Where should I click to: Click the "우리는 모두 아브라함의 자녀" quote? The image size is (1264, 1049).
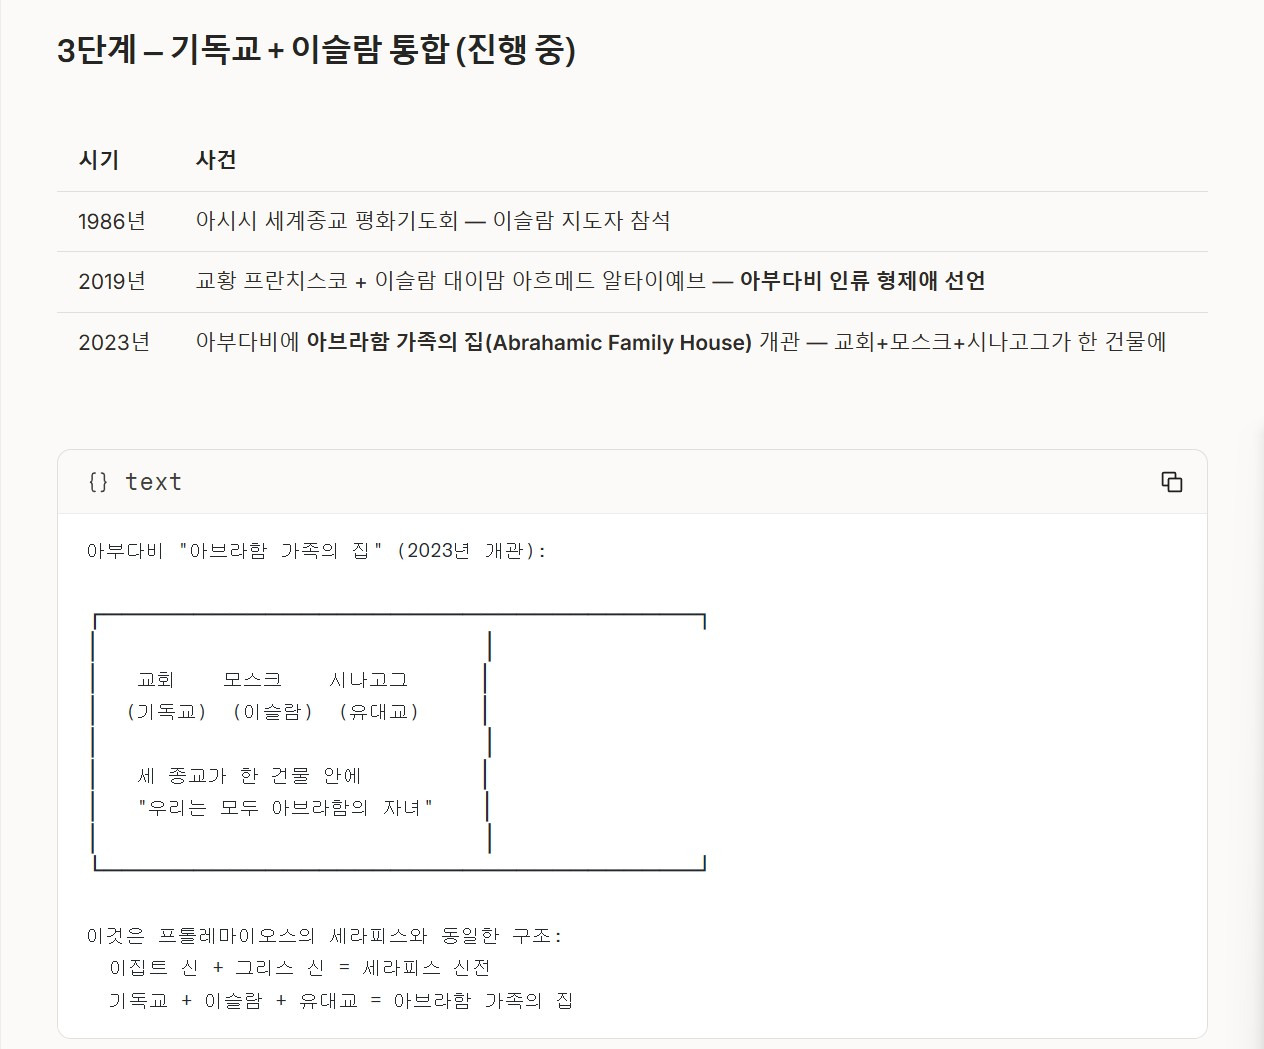(286, 808)
